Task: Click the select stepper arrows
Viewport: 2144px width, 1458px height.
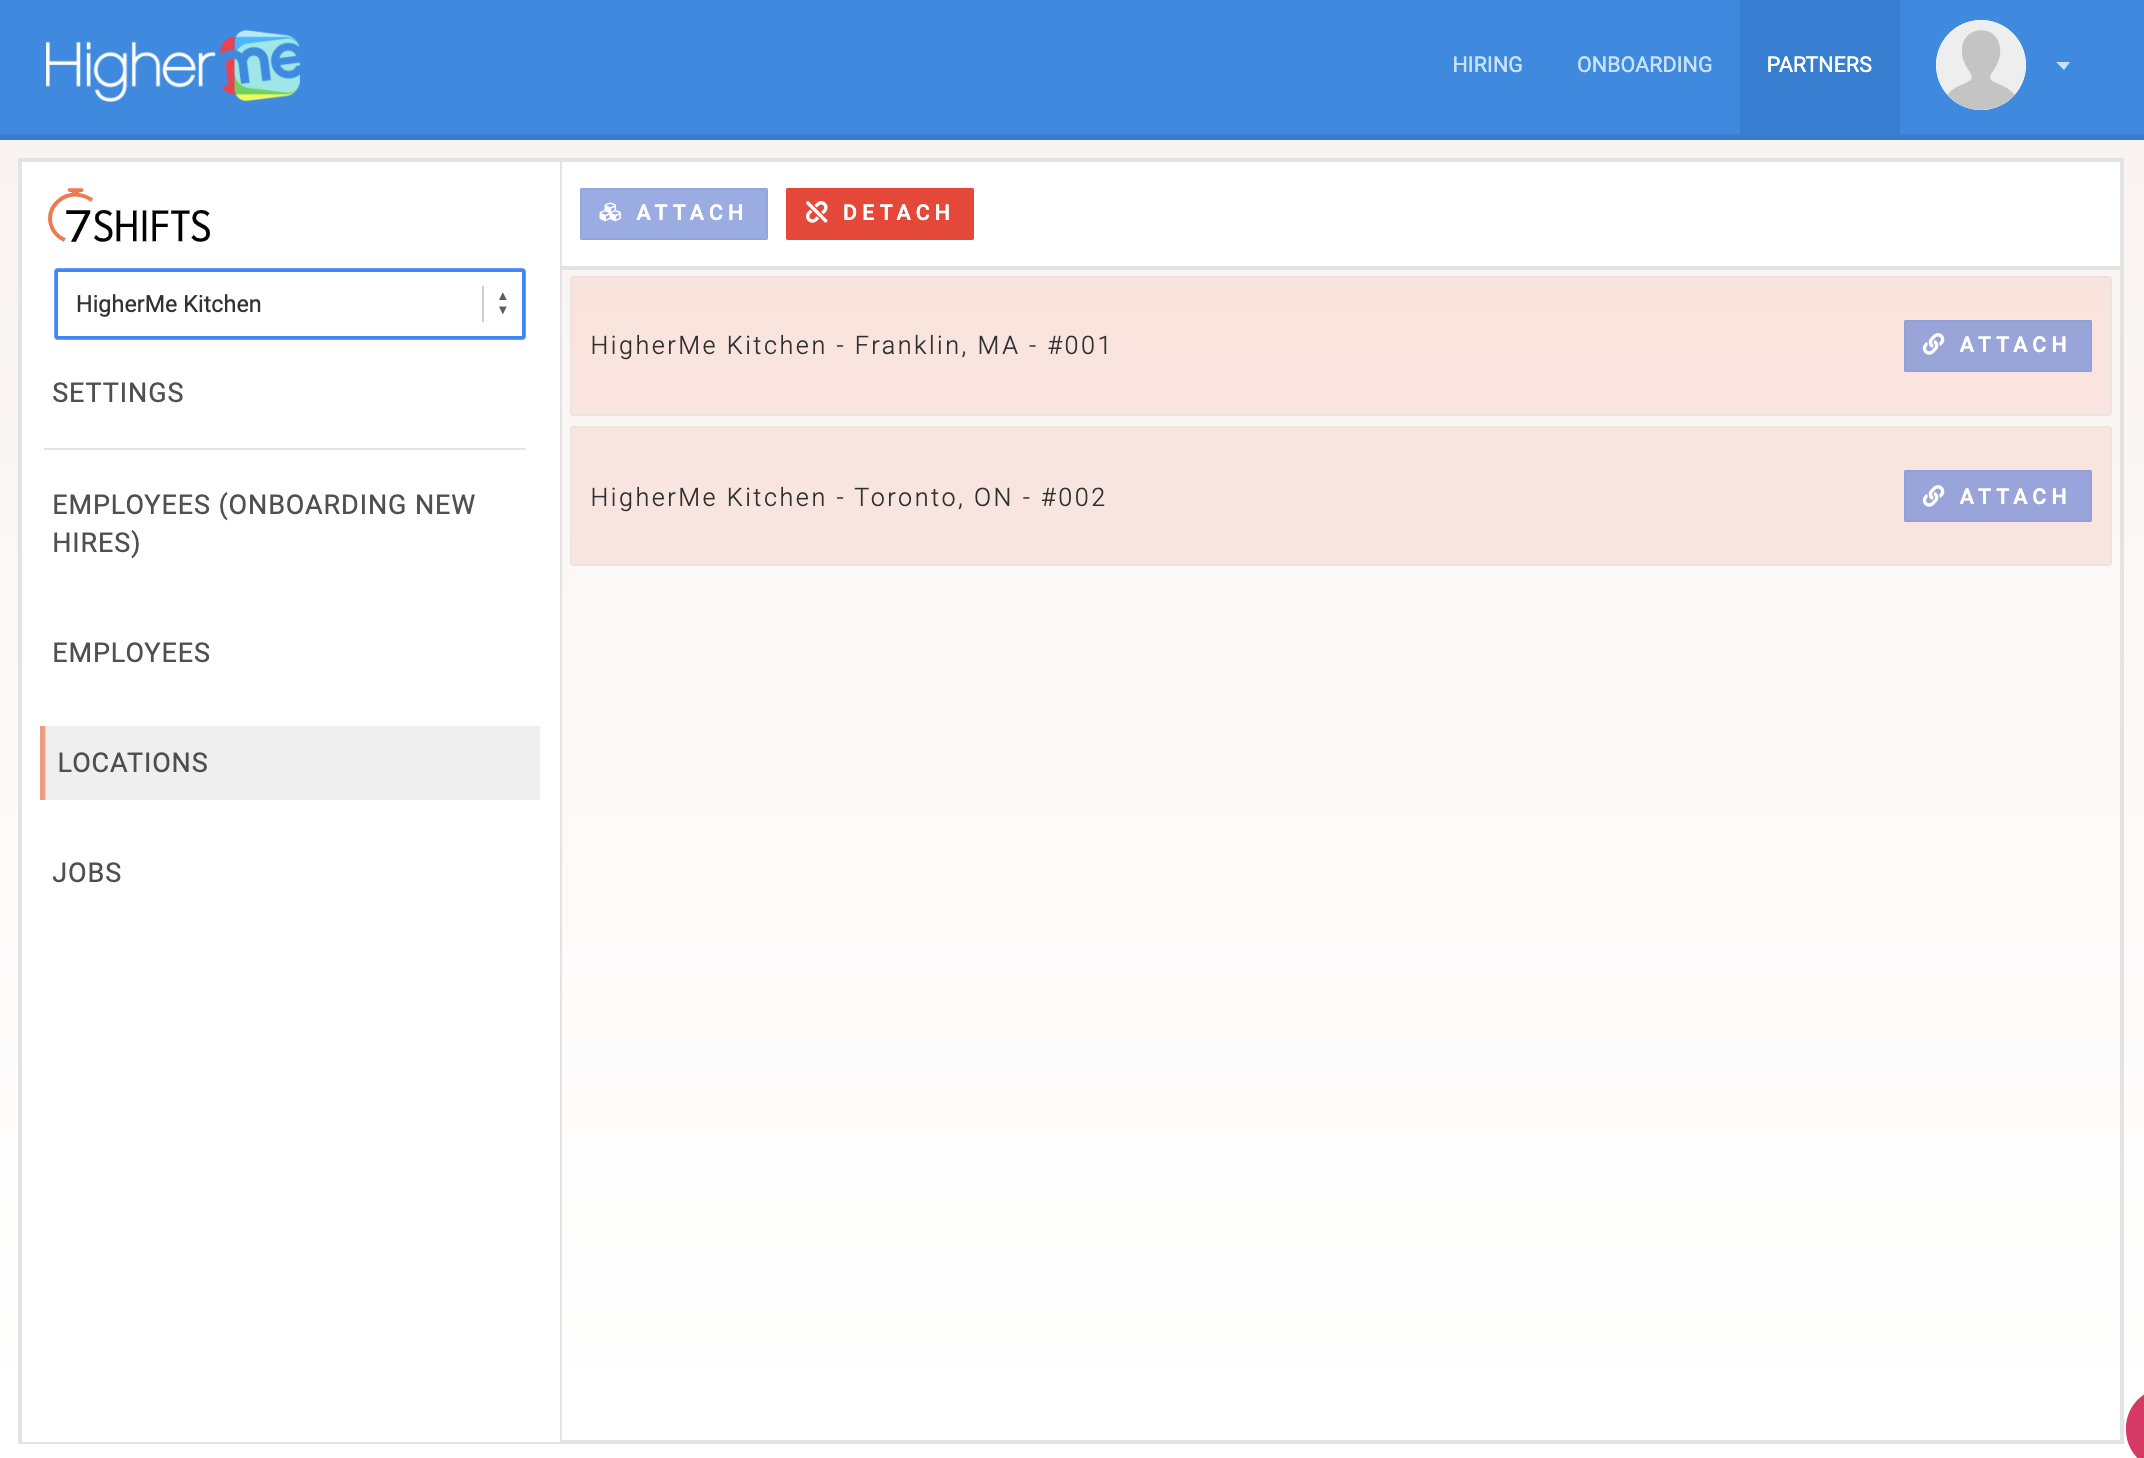Action: point(503,304)
